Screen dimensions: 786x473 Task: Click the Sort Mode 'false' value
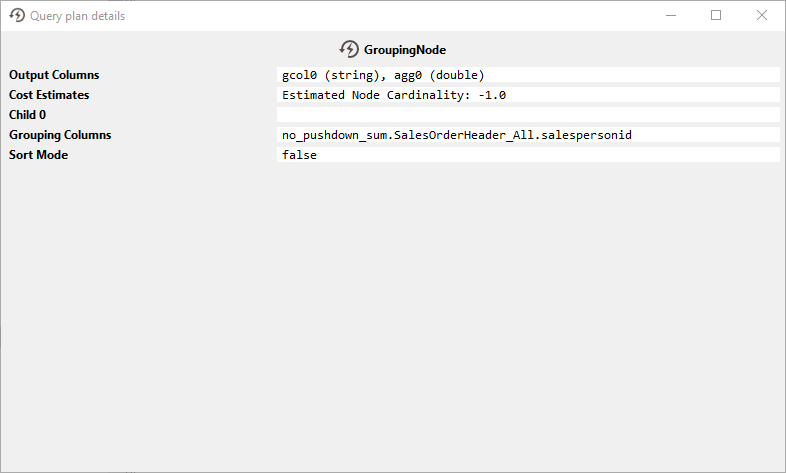[299, 155]
